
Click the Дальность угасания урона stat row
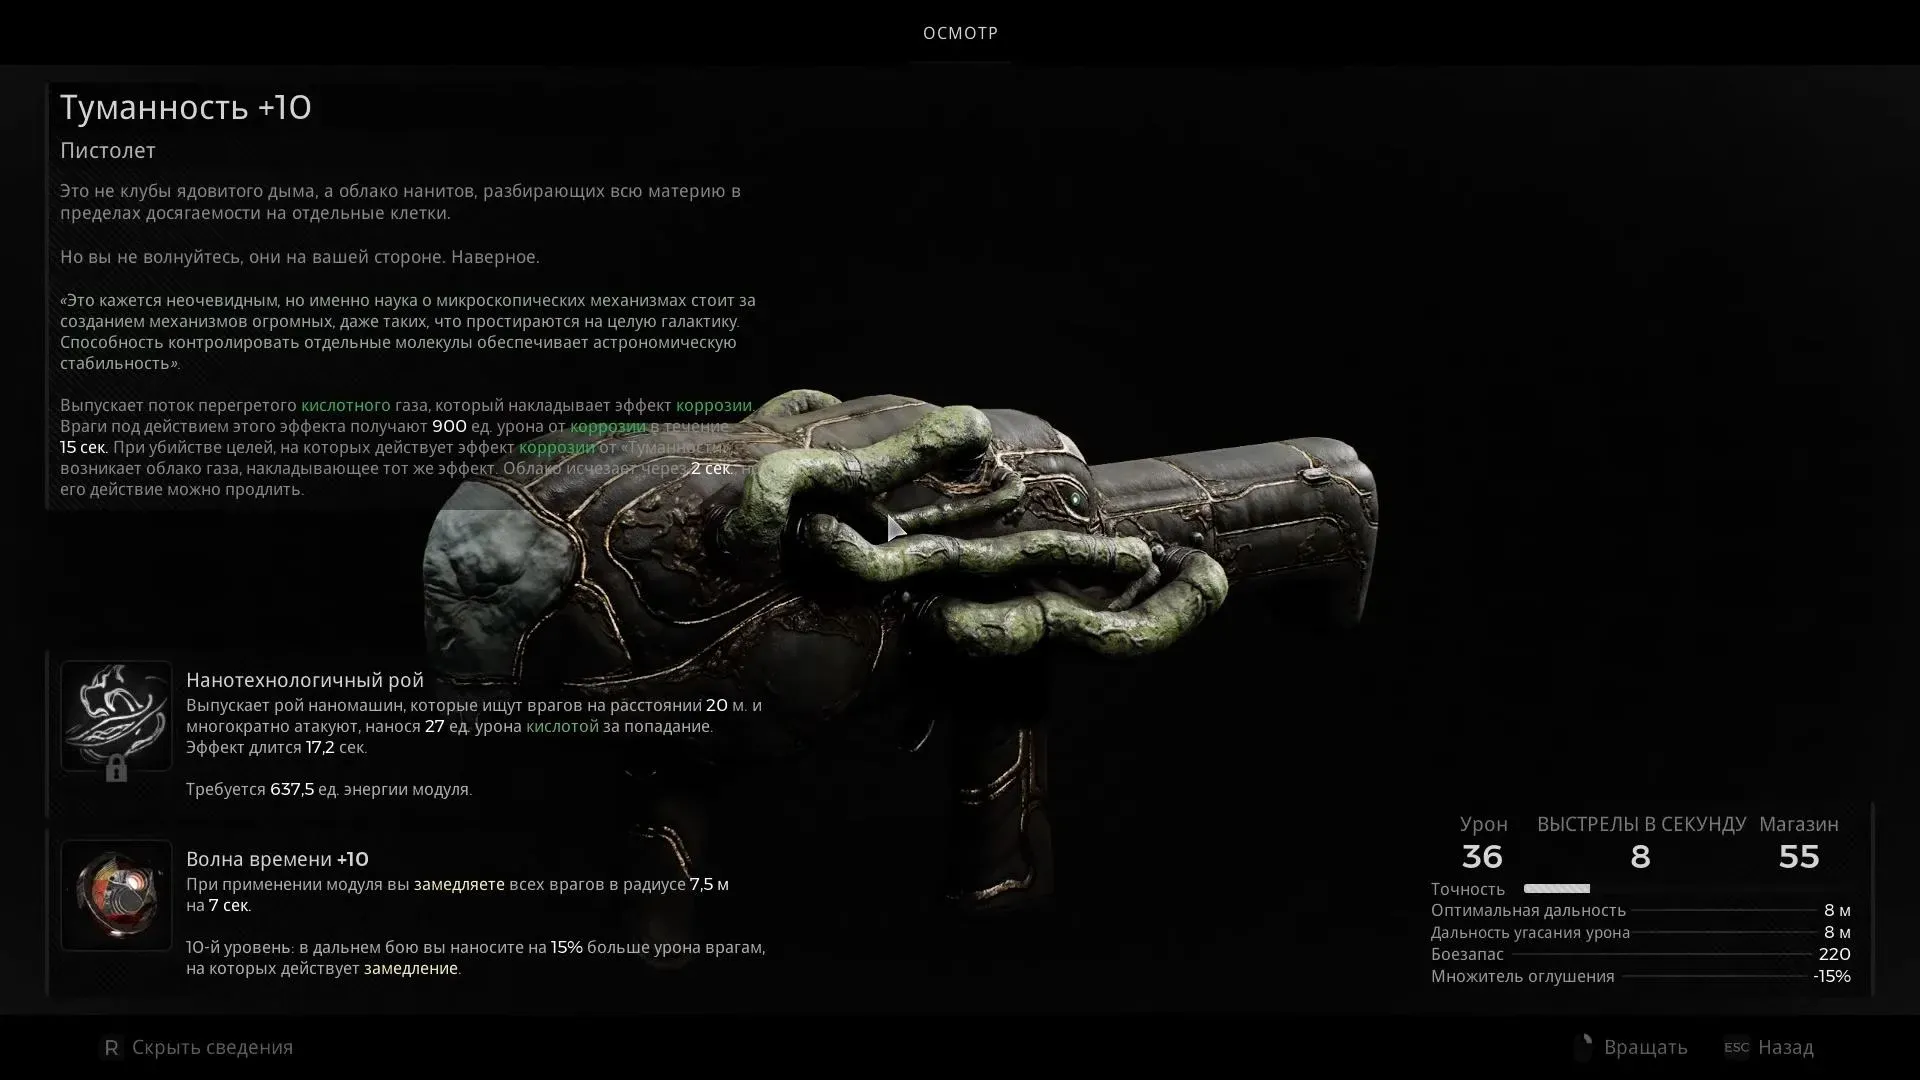tap(1640, 932)
